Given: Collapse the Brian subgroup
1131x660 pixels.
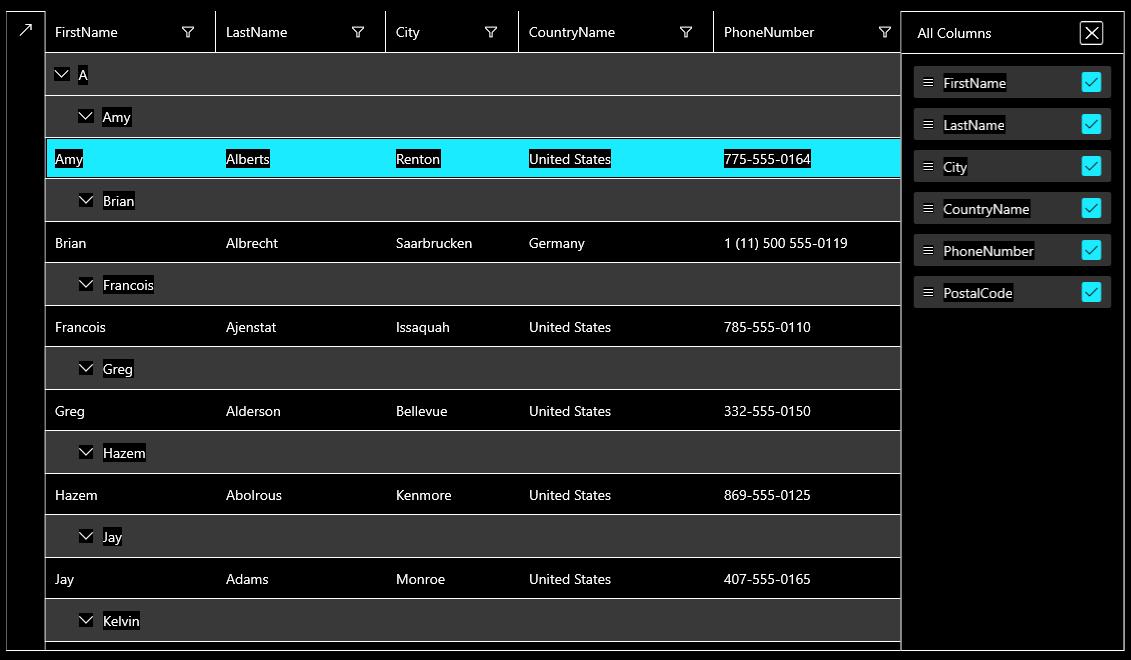Looking at the screenshot, I should 86,201.
